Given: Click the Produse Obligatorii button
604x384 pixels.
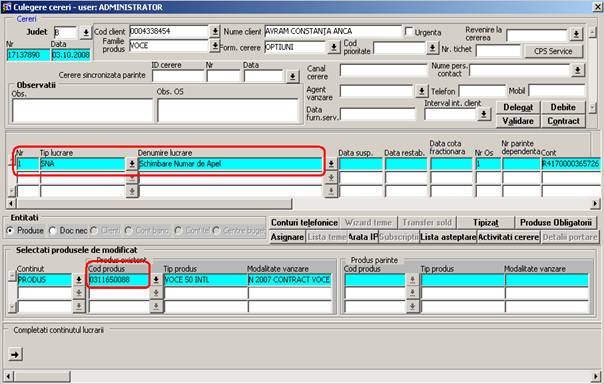Looking at the screenshot, I should pyautogui.click(x=556, y=223).
